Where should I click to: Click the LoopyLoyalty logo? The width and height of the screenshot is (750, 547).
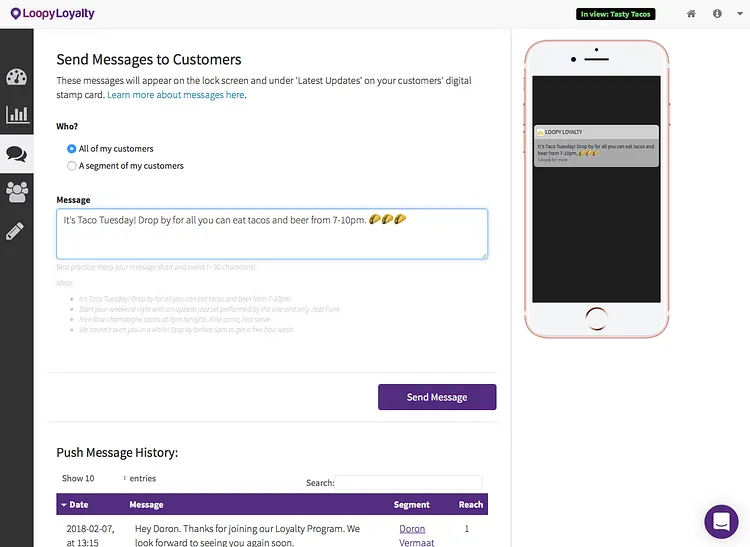pyautogui.click(x=53, y=13)
